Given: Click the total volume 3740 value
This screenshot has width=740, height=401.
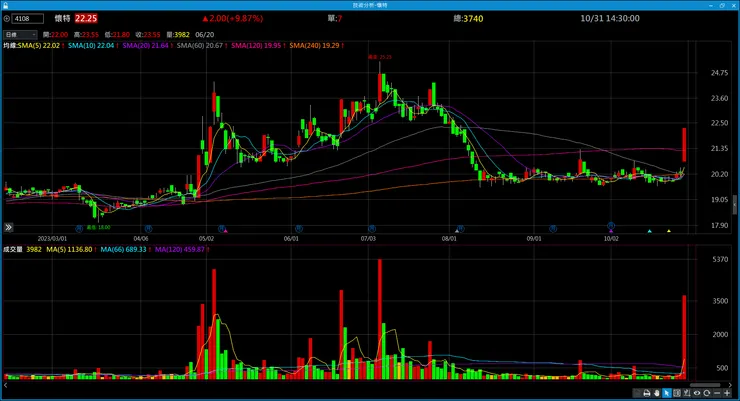Looking at the screenshot, I should point(473,18).
